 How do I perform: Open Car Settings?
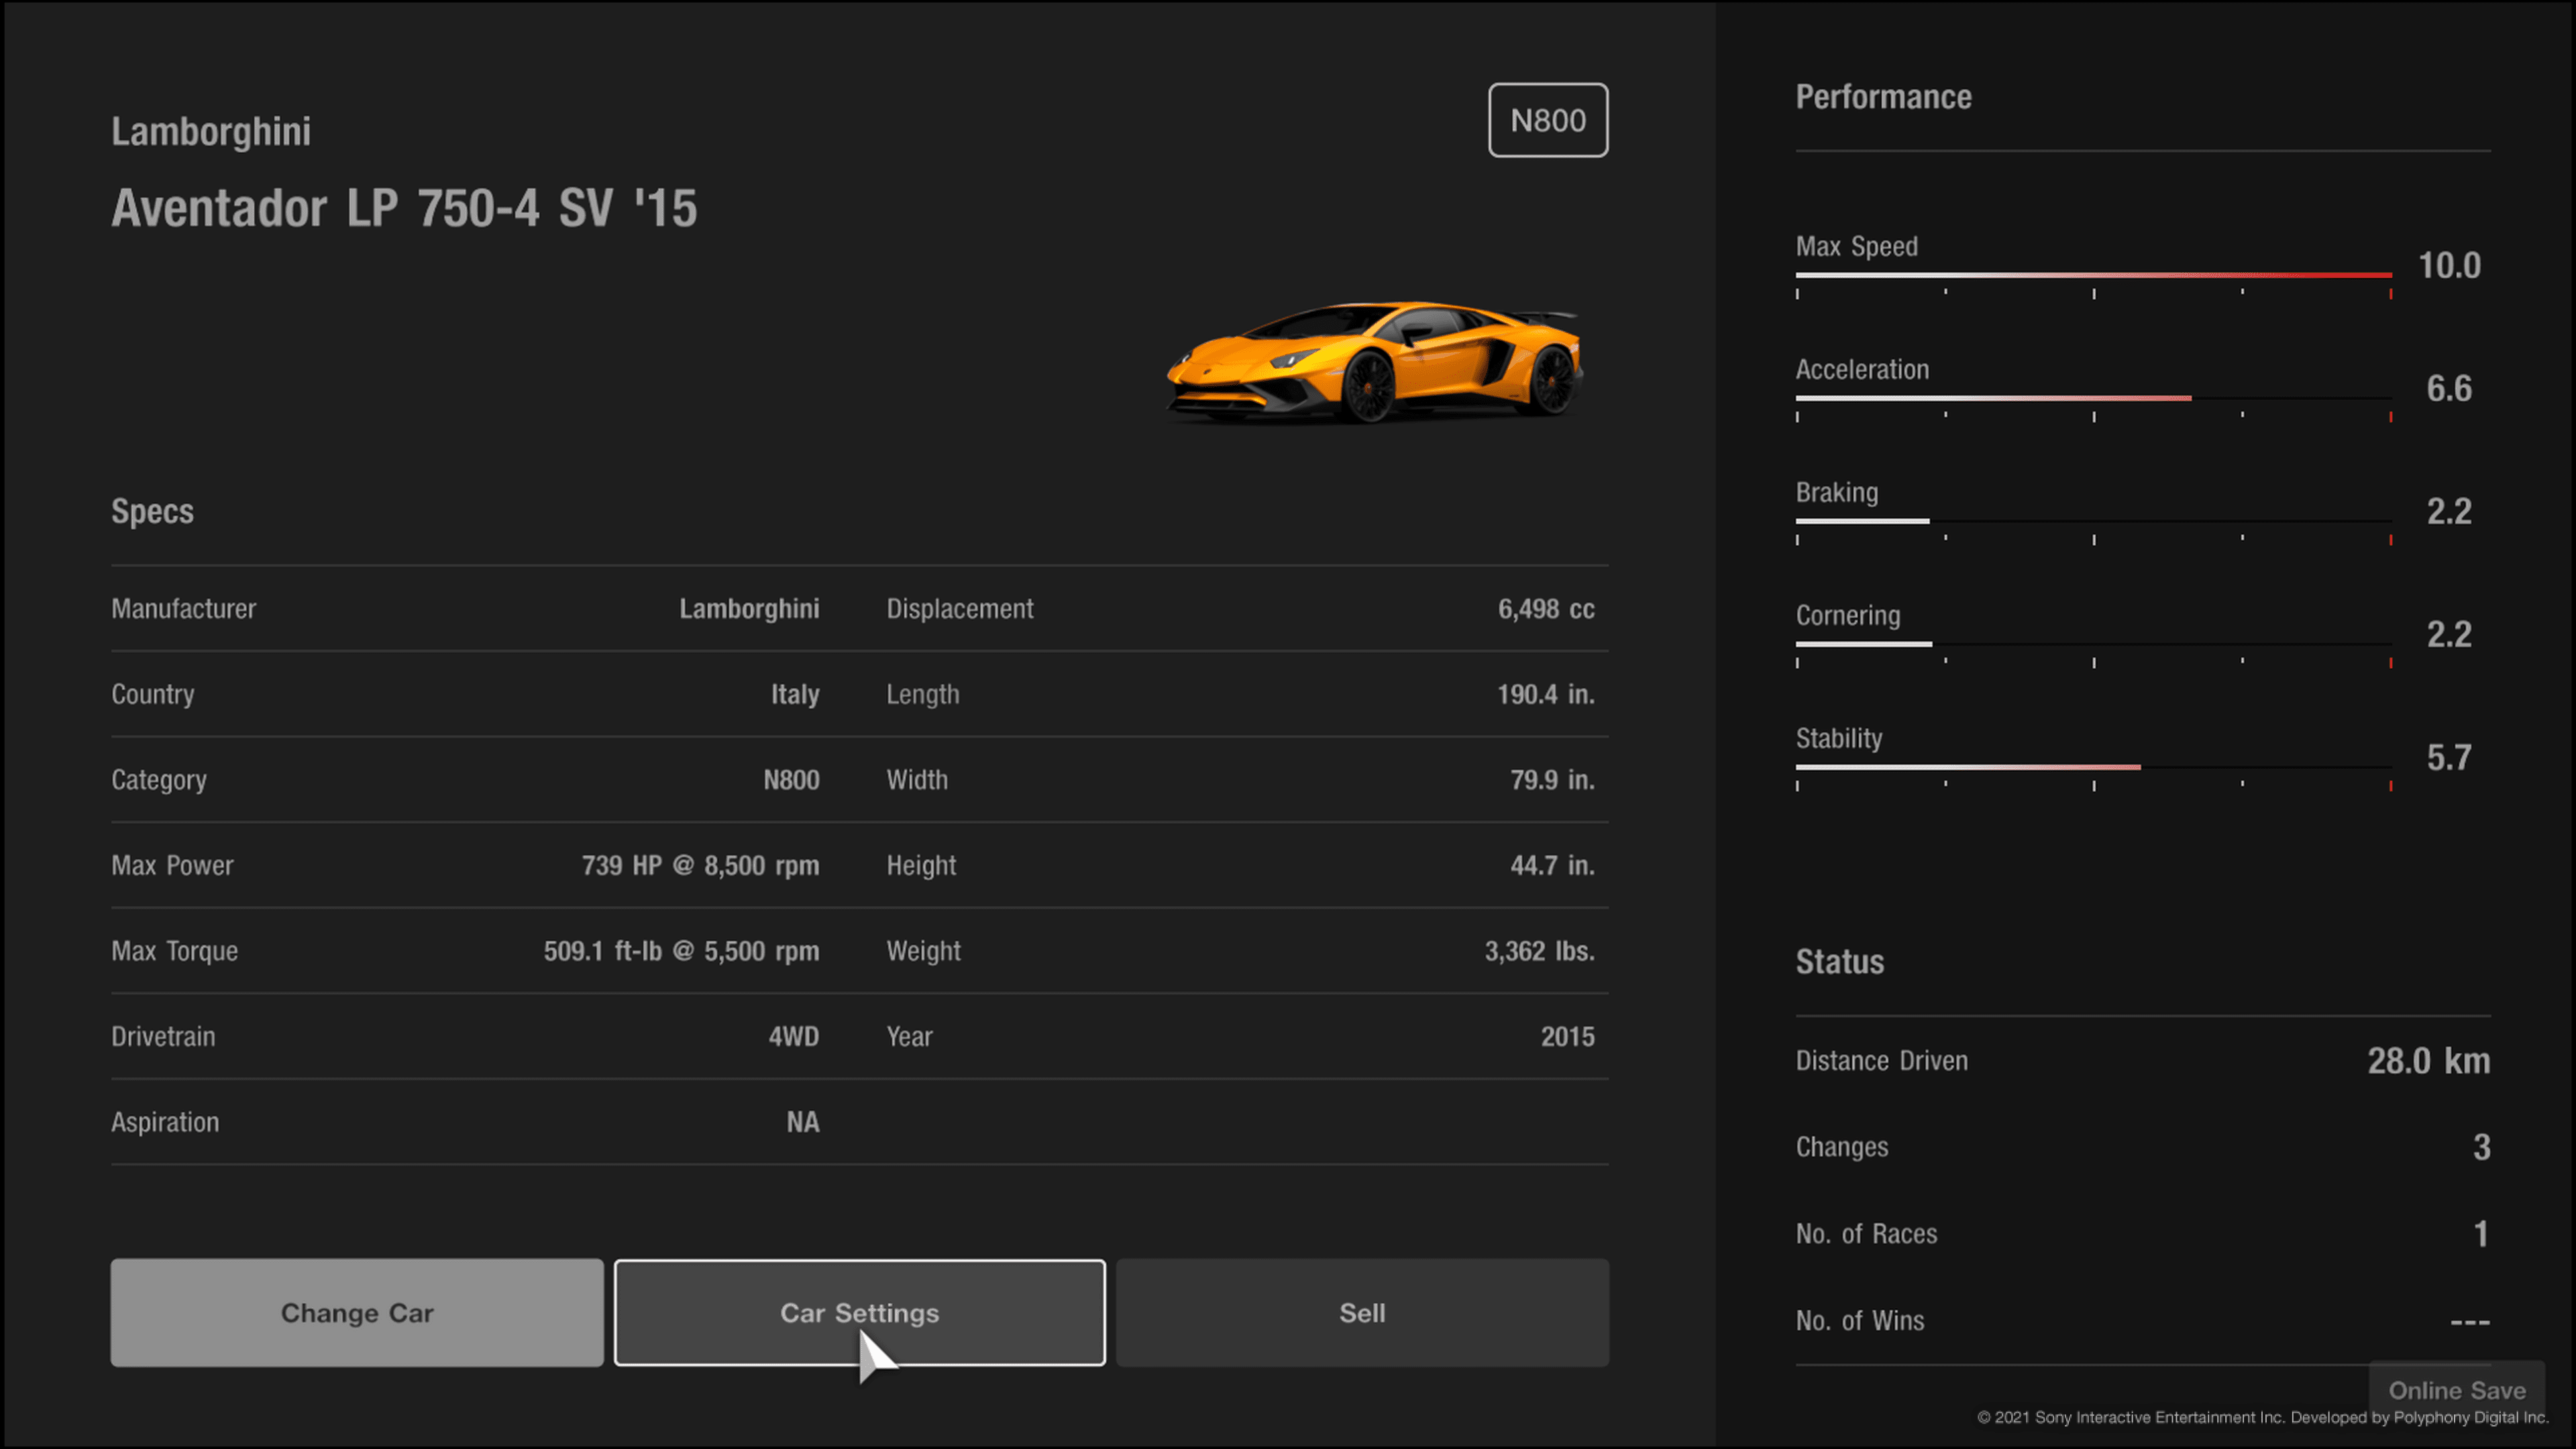(860, 1312)
